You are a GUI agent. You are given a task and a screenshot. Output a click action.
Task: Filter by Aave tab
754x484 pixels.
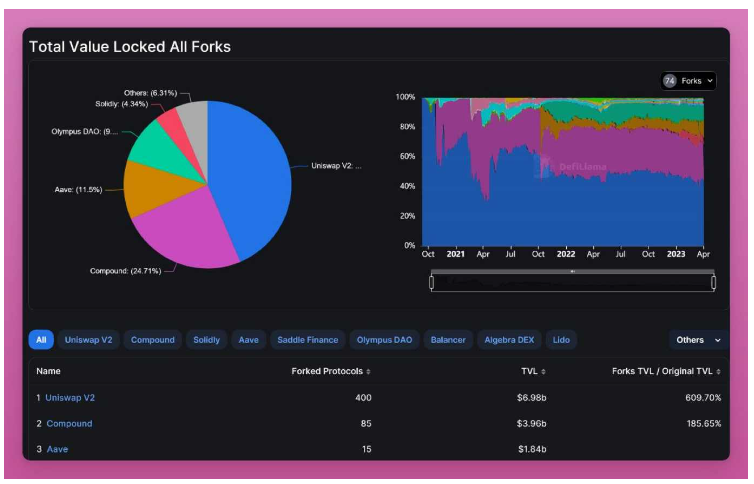[x=249, y=340]
